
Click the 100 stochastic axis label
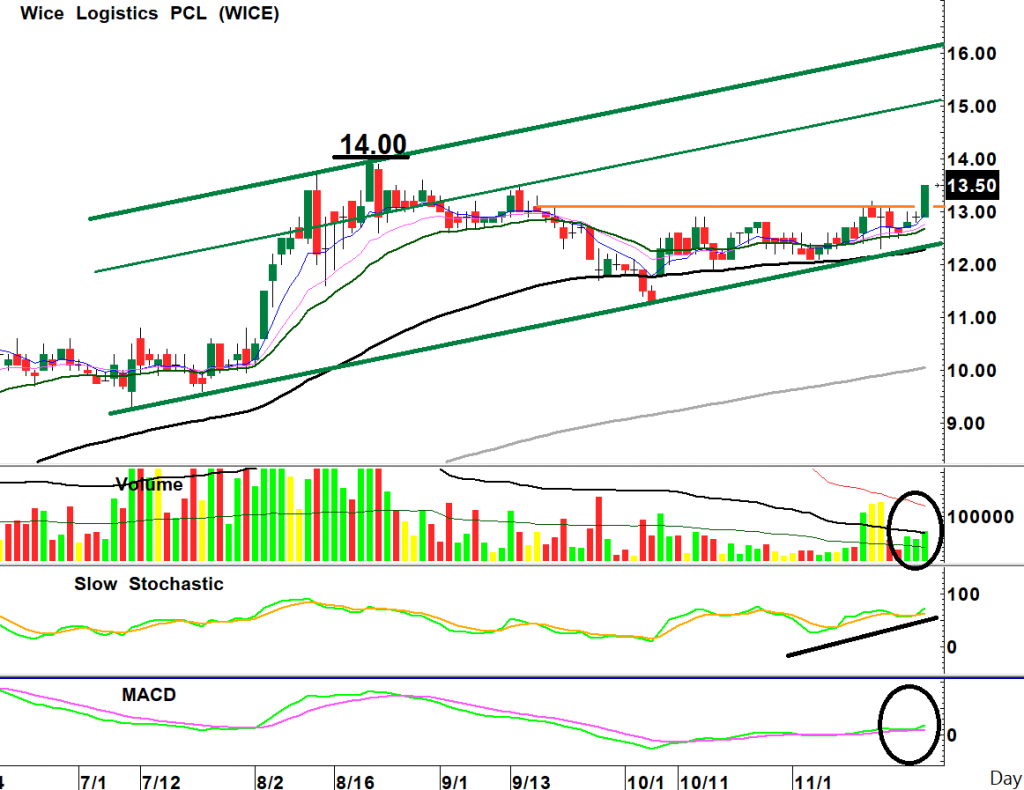tap(963, 595)
